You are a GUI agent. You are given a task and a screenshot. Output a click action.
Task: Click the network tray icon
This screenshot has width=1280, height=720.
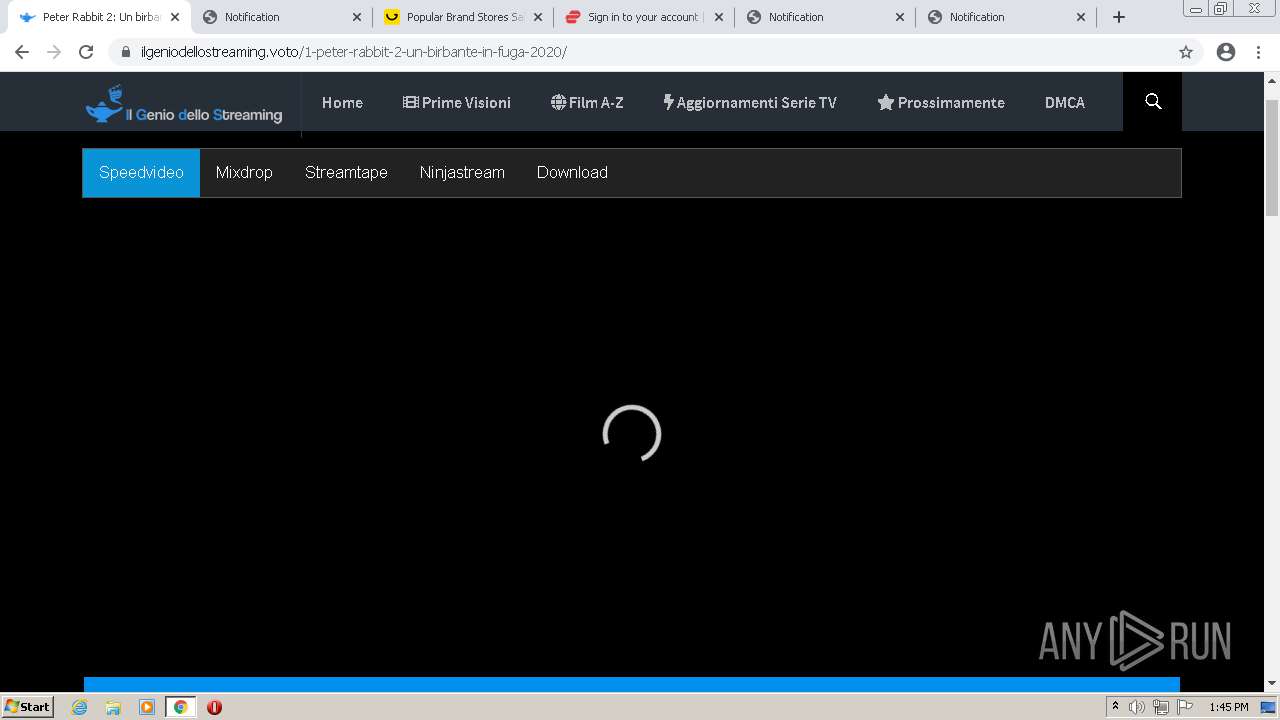1161,707
